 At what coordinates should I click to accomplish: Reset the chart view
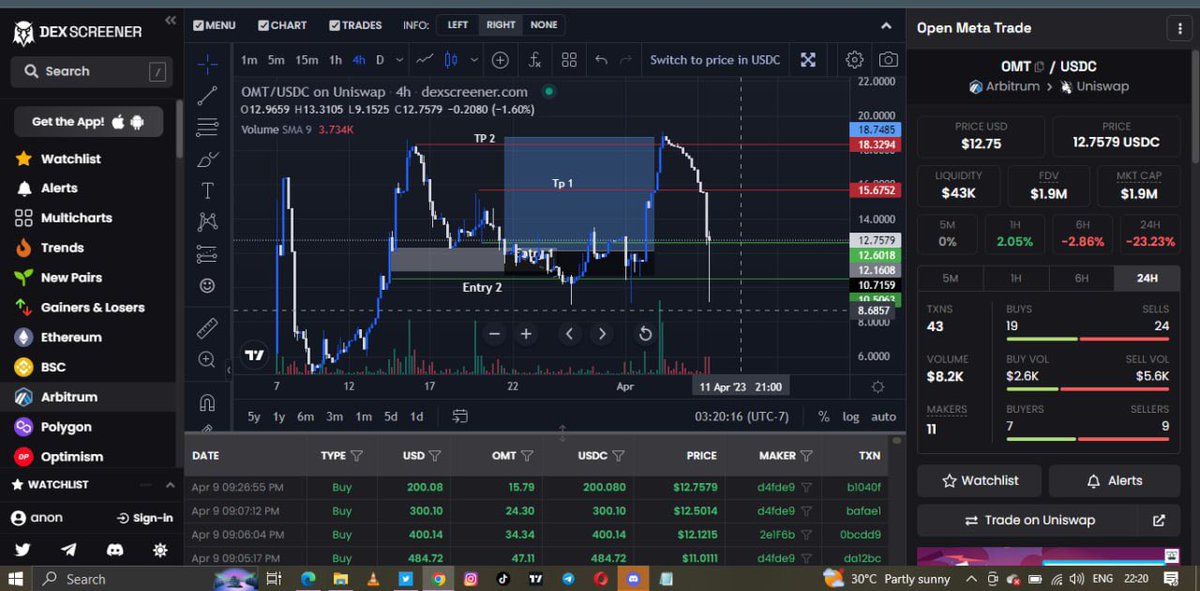[x=645, y=334]
